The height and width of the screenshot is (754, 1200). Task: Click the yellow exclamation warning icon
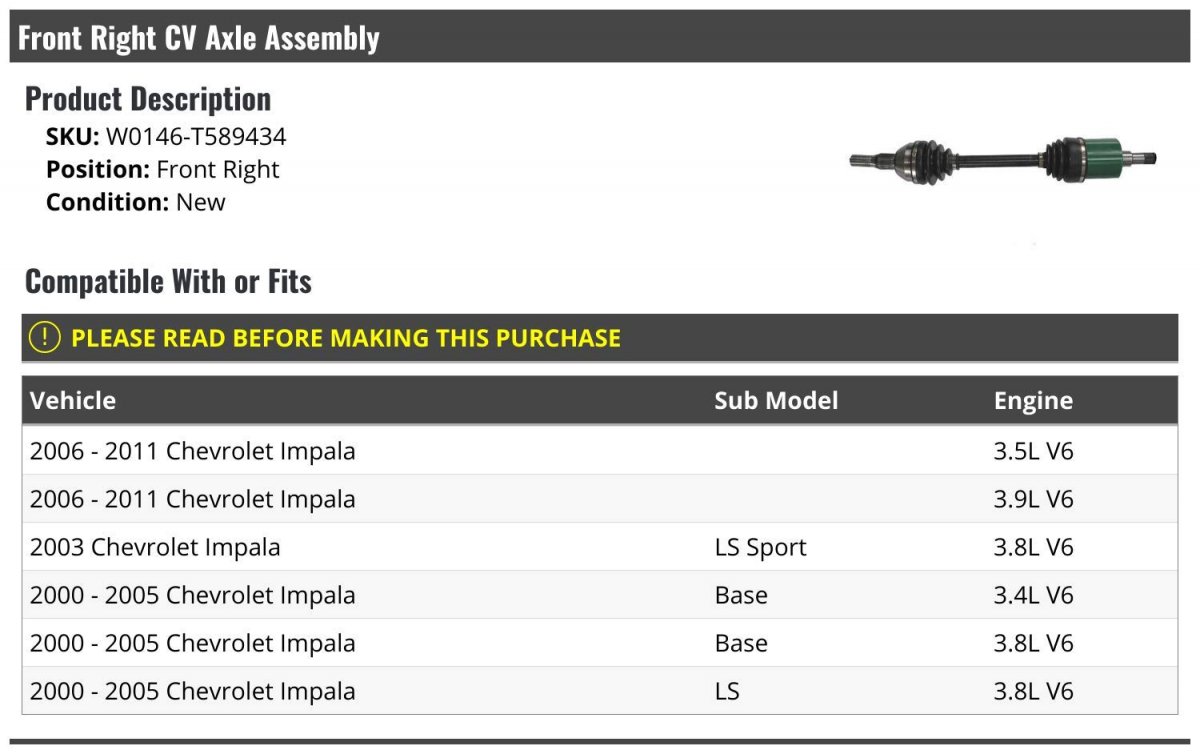click(x=45, y=337)
